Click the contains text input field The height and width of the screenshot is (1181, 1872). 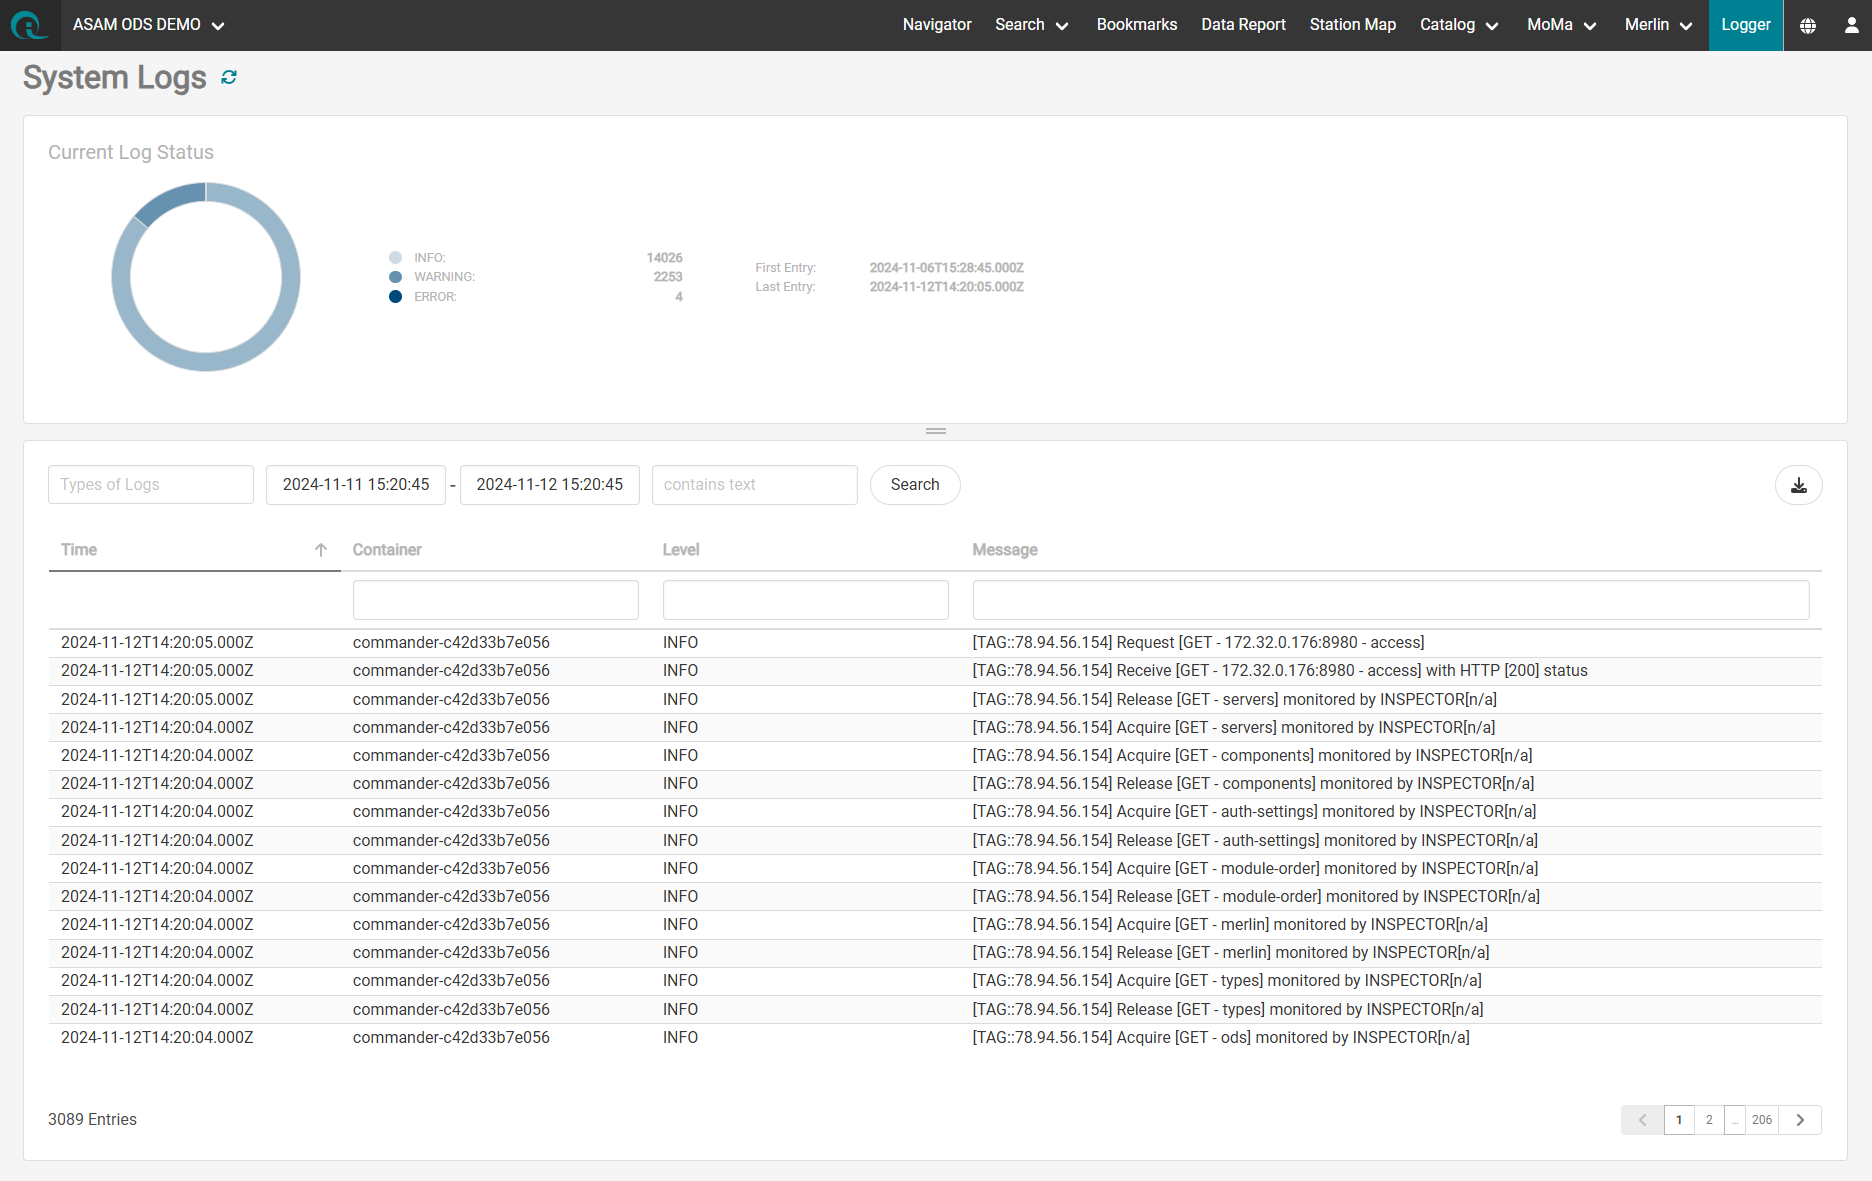pos(754,485)
